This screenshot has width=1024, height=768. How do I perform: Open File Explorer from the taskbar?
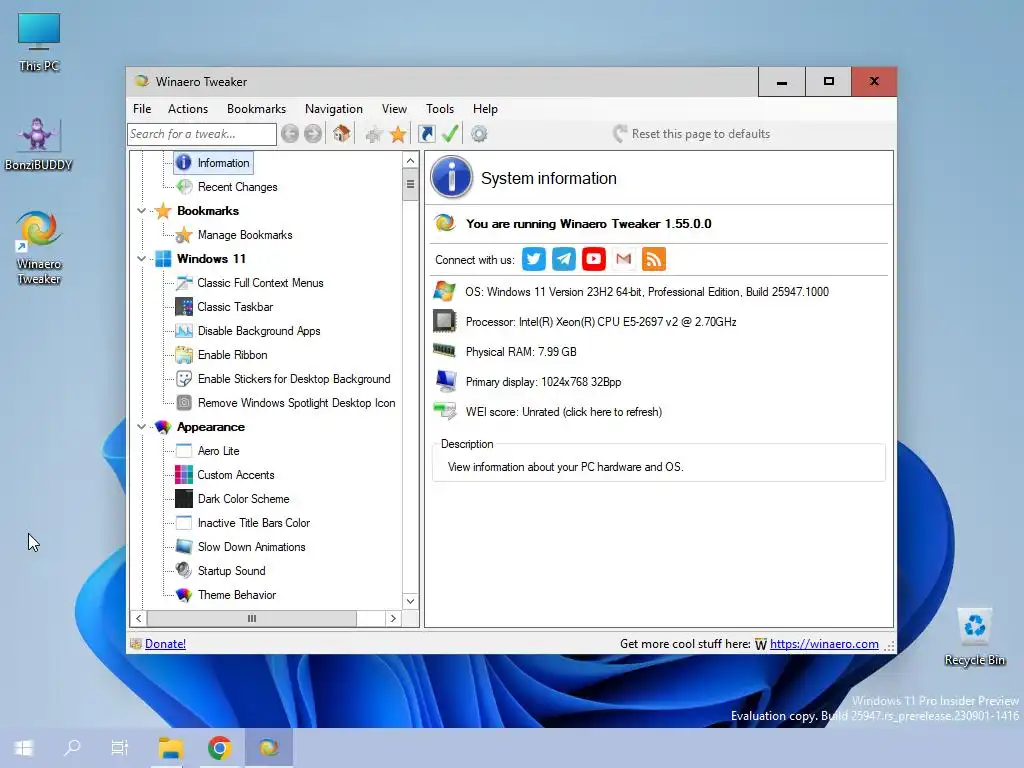point(170,748)
